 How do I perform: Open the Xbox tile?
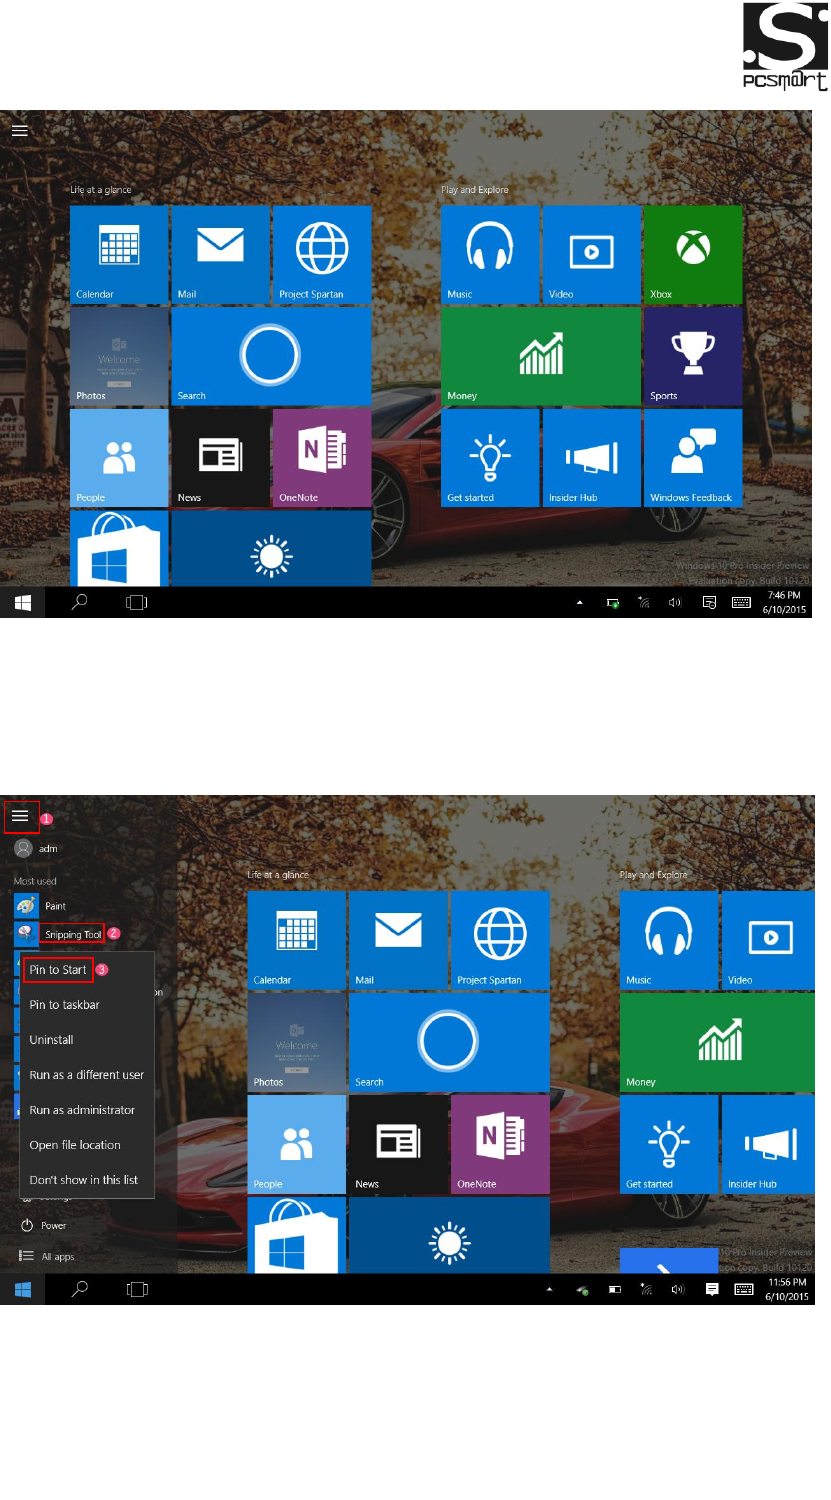[x=693, y=254]
